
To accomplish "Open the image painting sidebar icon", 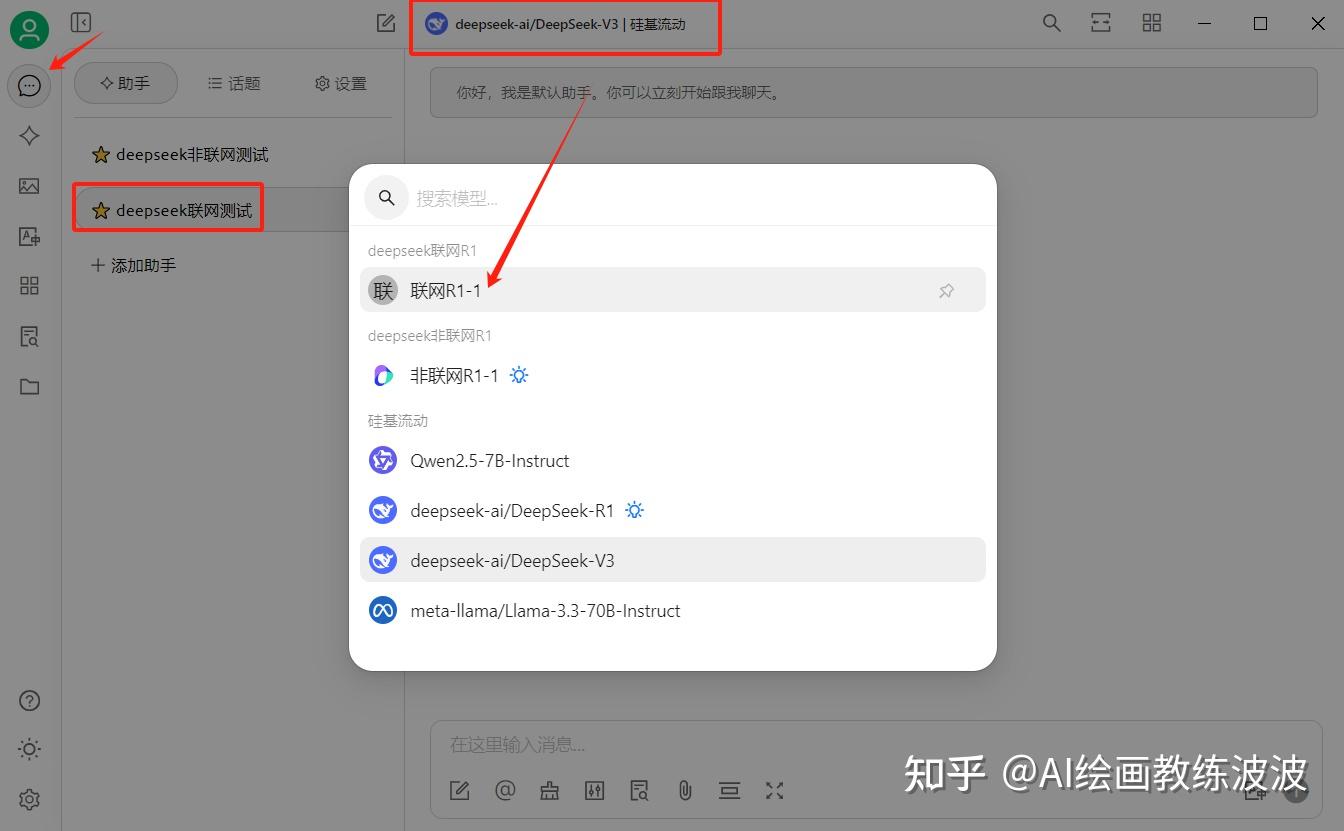I will coord(29,186).
